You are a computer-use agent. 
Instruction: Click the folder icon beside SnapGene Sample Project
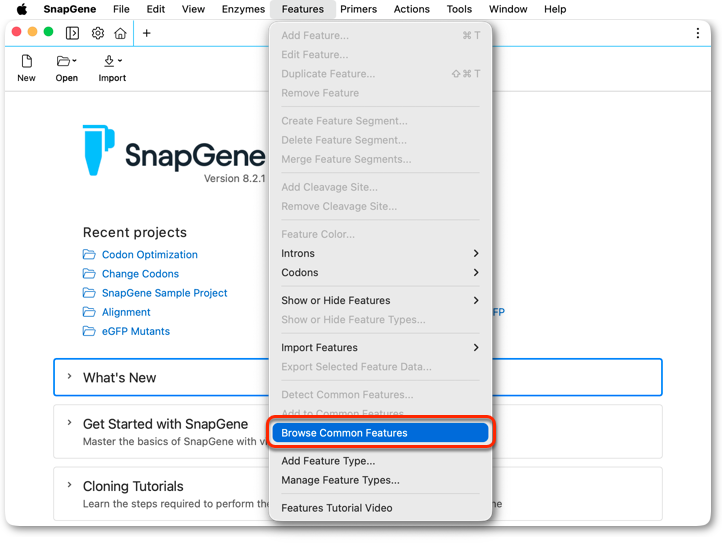(x=89, y=293)
